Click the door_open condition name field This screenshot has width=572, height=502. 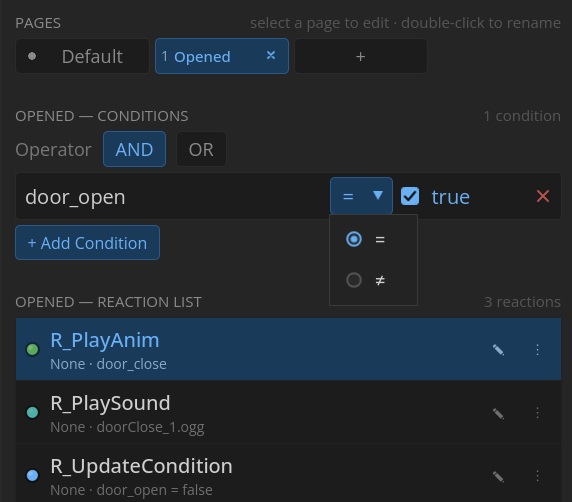pyautogui.click(x=171, y=197)
